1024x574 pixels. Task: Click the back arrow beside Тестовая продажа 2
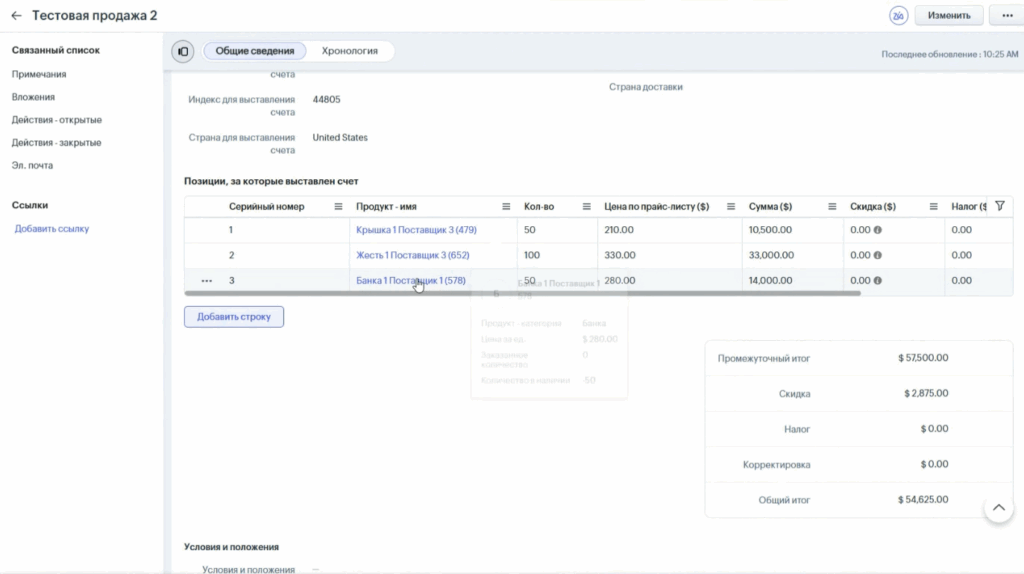pos(16,16)
